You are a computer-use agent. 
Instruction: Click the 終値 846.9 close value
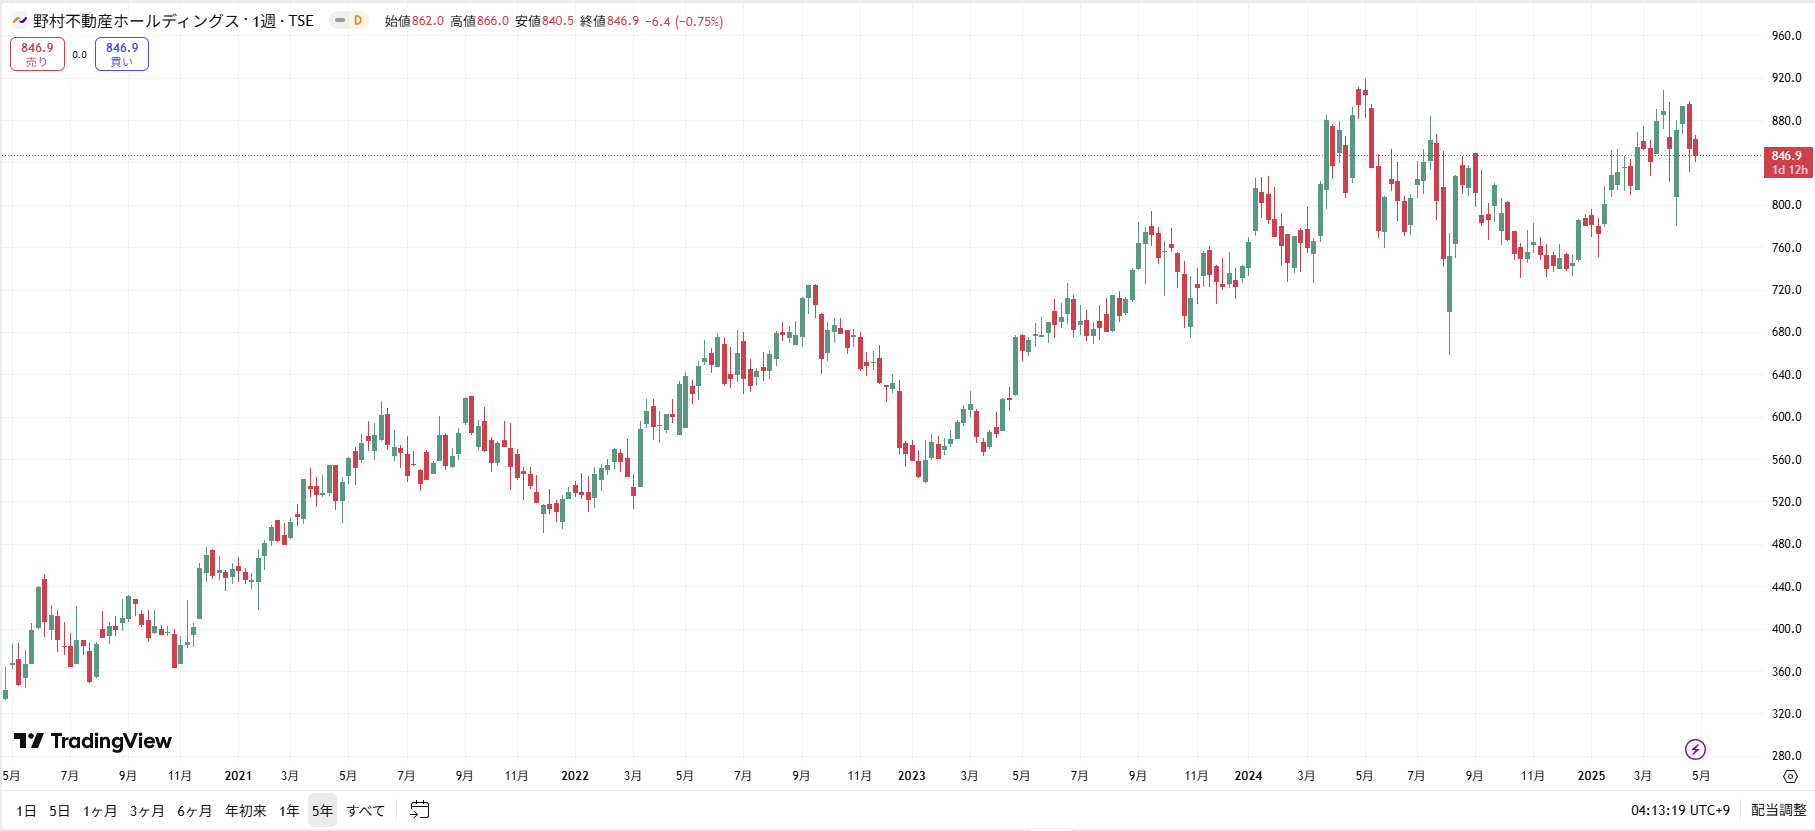coord(609,21)
